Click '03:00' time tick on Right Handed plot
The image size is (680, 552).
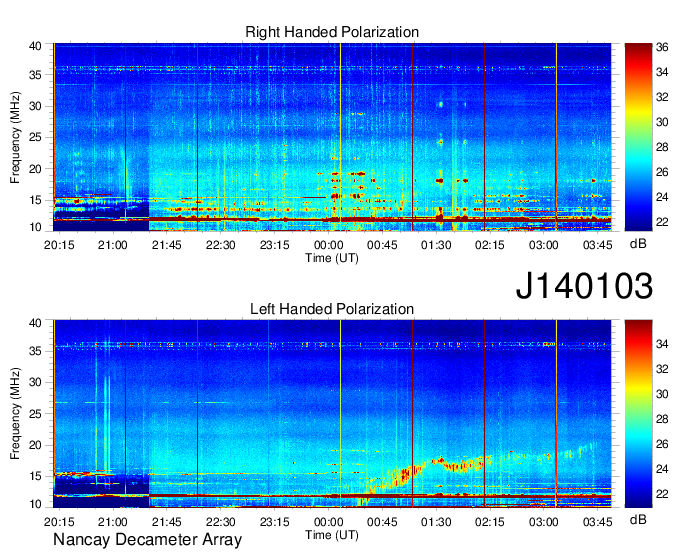click(543, 245)
